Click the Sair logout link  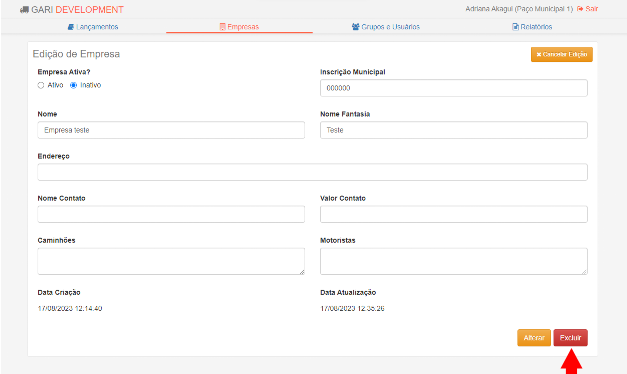587,9
